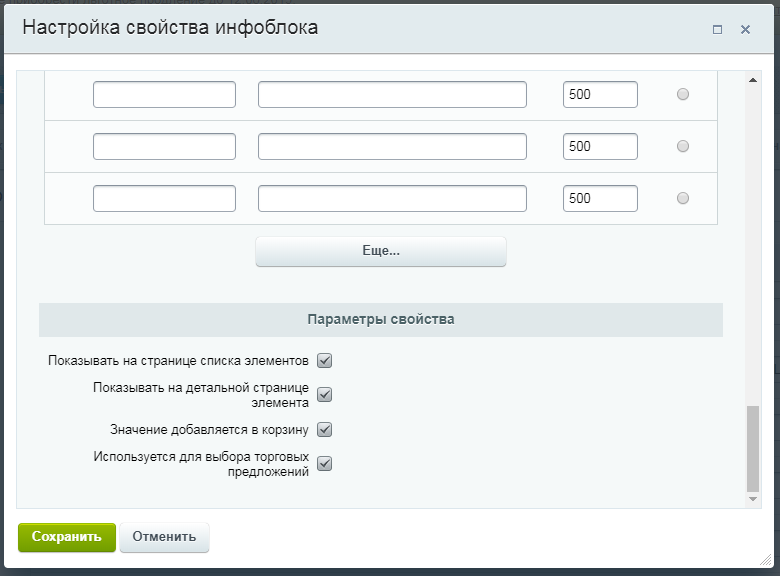Focus second row's wide value text field
Image resolution: width=780 pixels, height=576 pixels.
coord(392,146)
